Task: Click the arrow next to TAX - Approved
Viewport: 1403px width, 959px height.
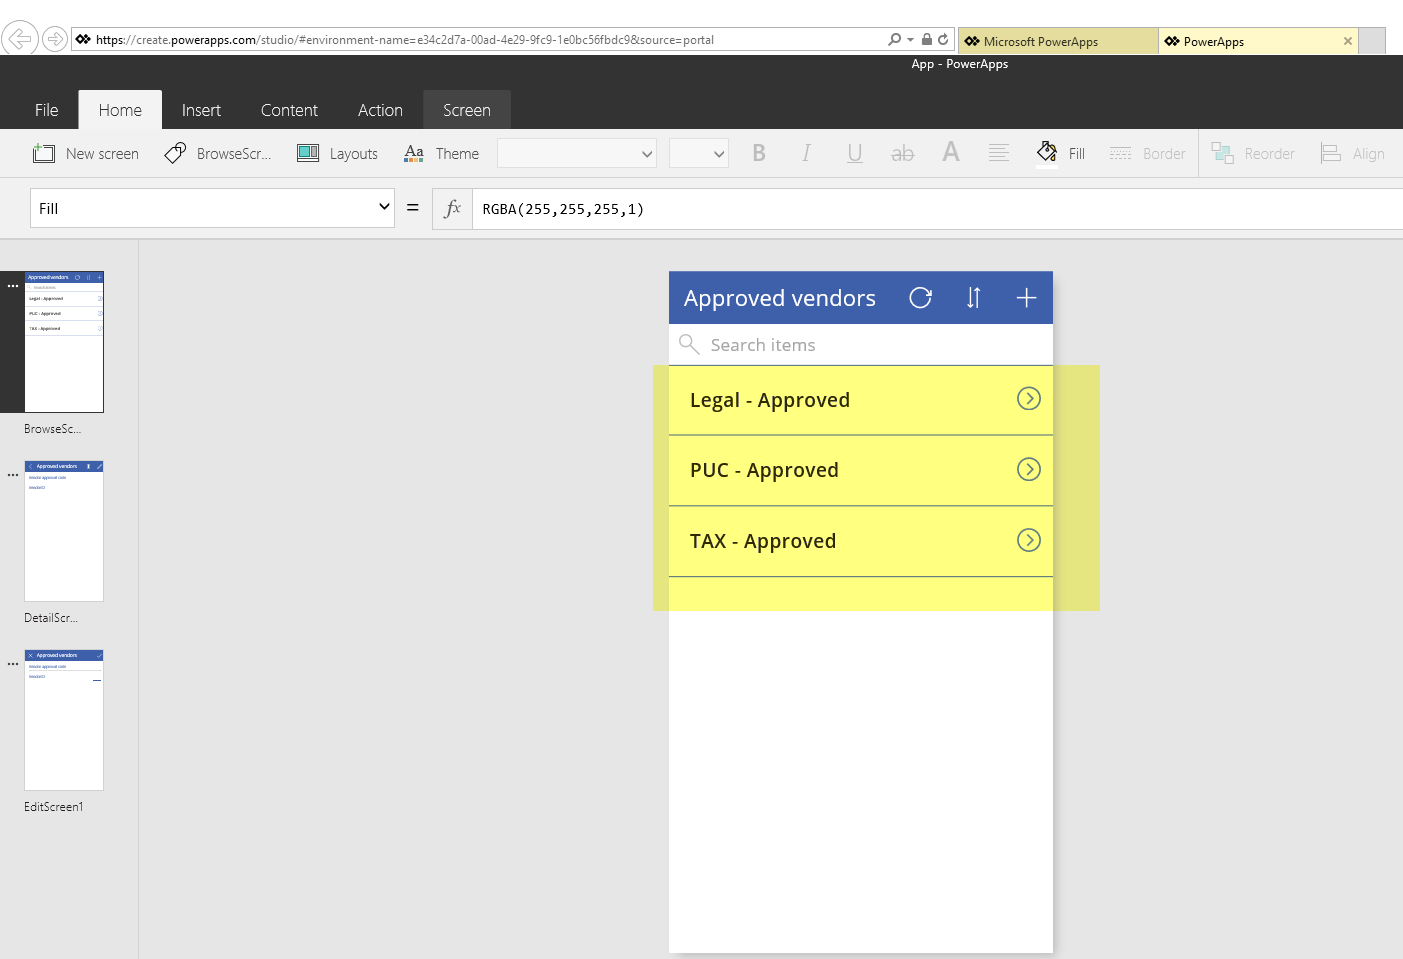Action: tap(1028, 541)
